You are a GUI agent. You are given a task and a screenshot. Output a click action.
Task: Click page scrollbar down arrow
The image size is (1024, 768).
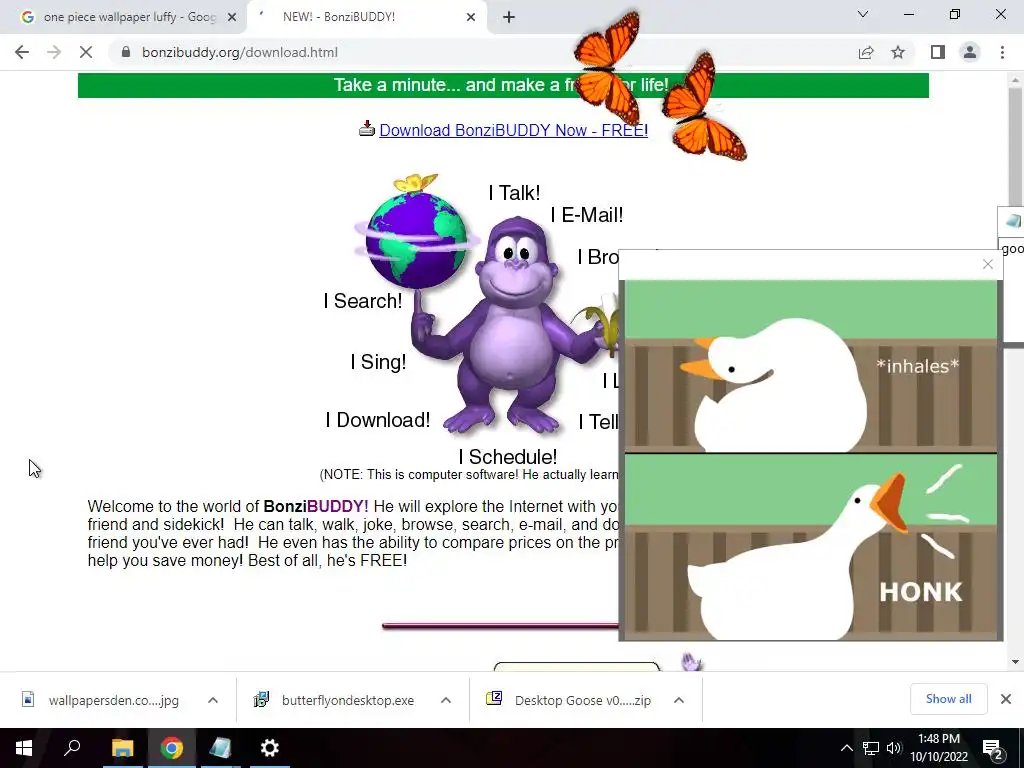click(1015, 662)
